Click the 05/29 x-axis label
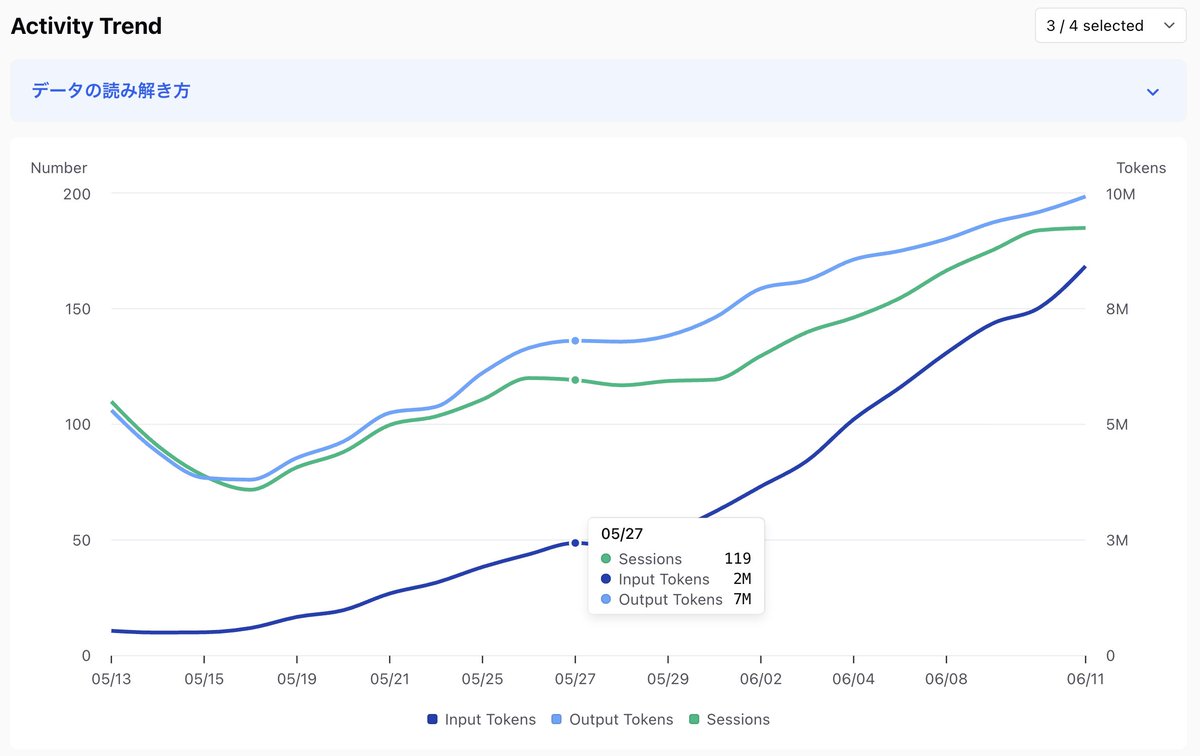 click(x=668, y=678)
